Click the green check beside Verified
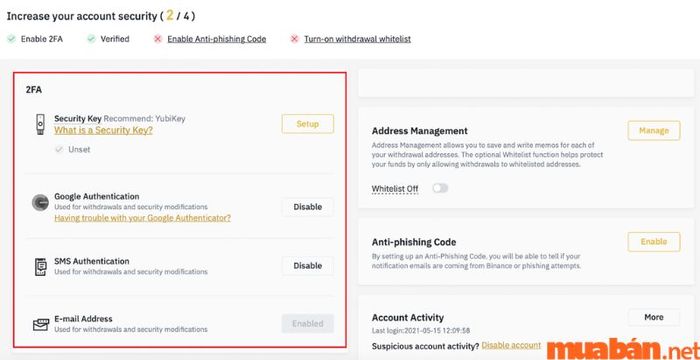The image size is (700, 360). click(91, 39)
